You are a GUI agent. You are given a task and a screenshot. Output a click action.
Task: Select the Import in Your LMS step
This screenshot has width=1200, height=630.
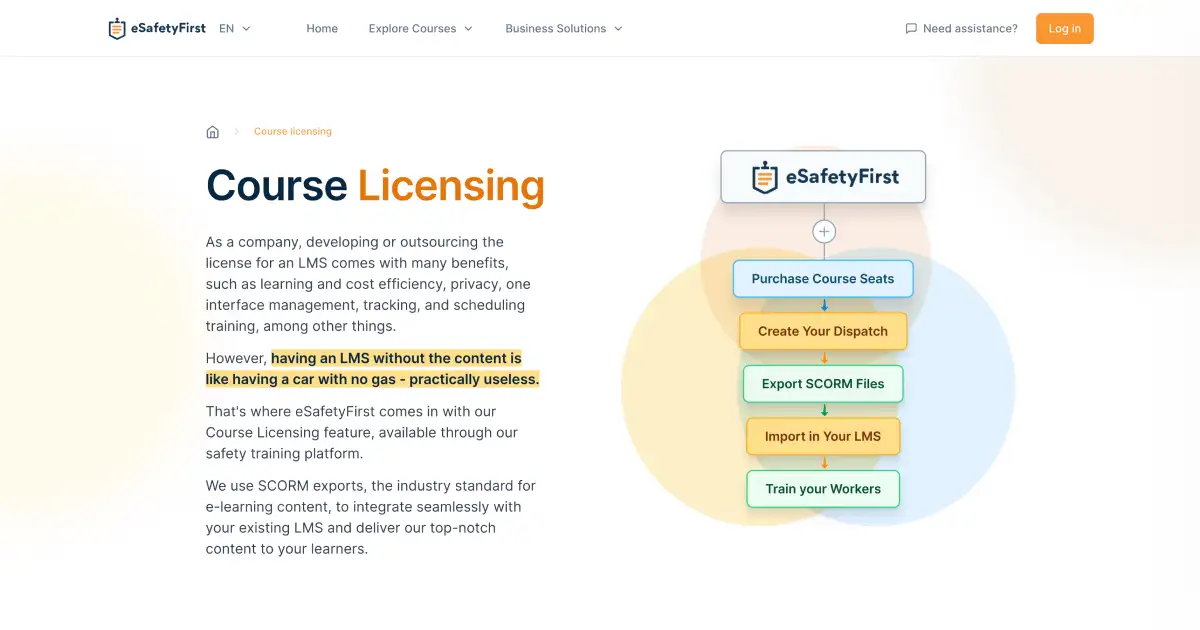click(x=823, y=436)
